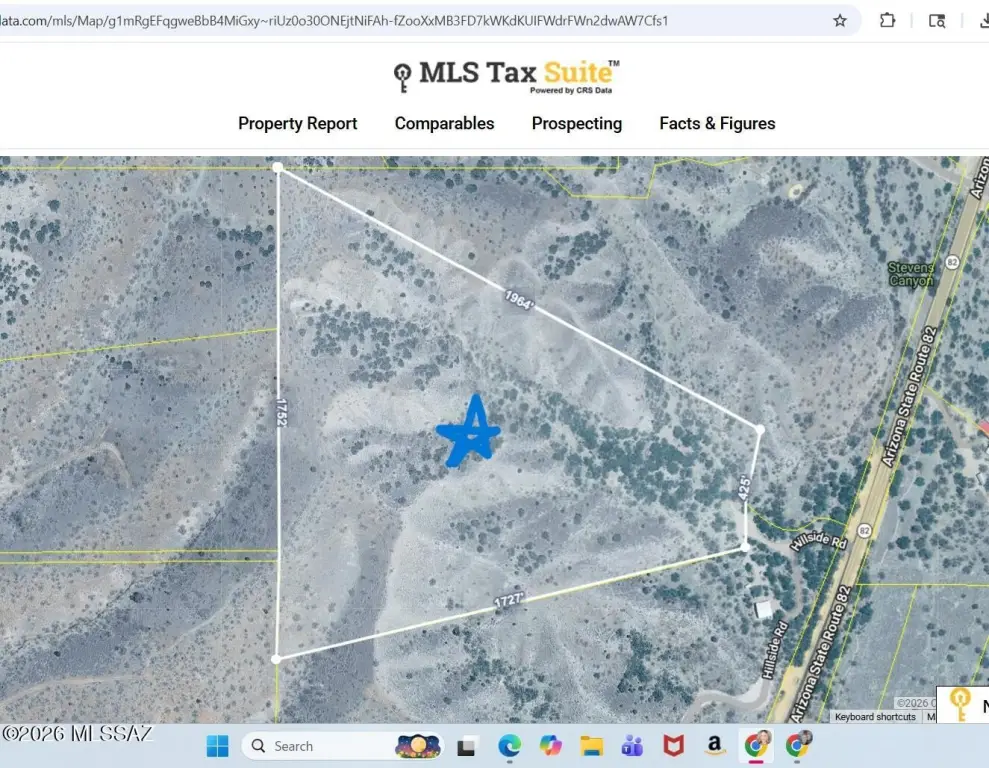
Task: Select the Facts & Figures tab
Action: (x=717, y=124)
